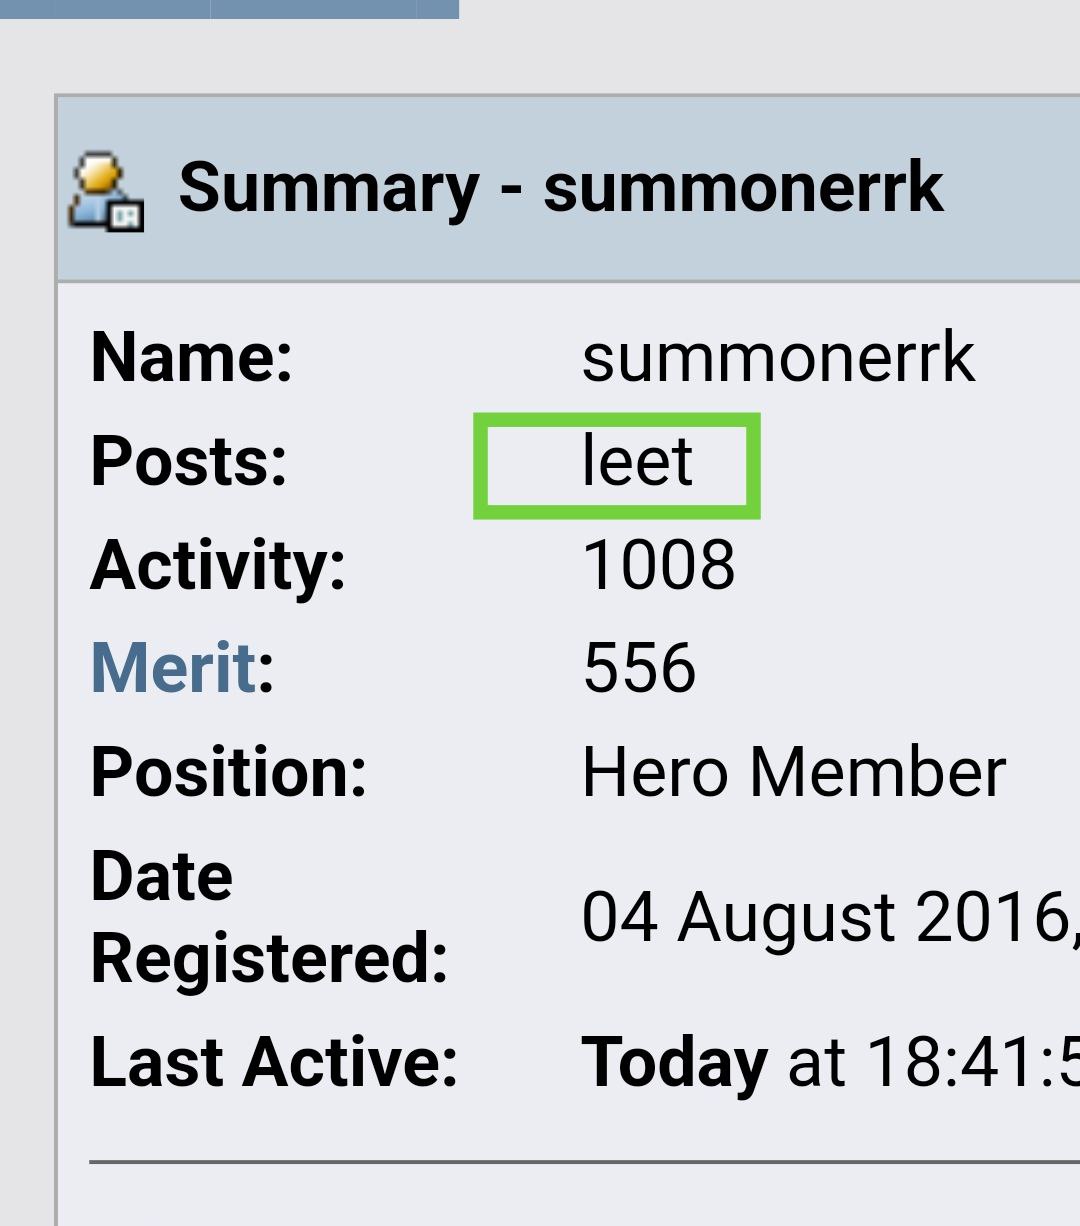Screen dimensions: 1080x1226
Task: Click the Name label
Action: pos(191,357)
